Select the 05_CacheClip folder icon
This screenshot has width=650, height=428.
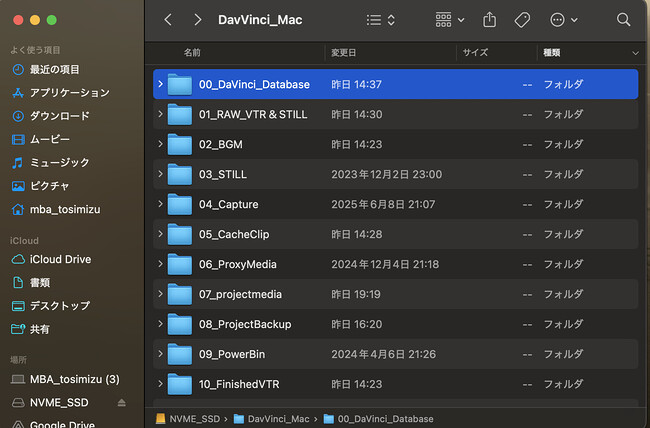179,234
